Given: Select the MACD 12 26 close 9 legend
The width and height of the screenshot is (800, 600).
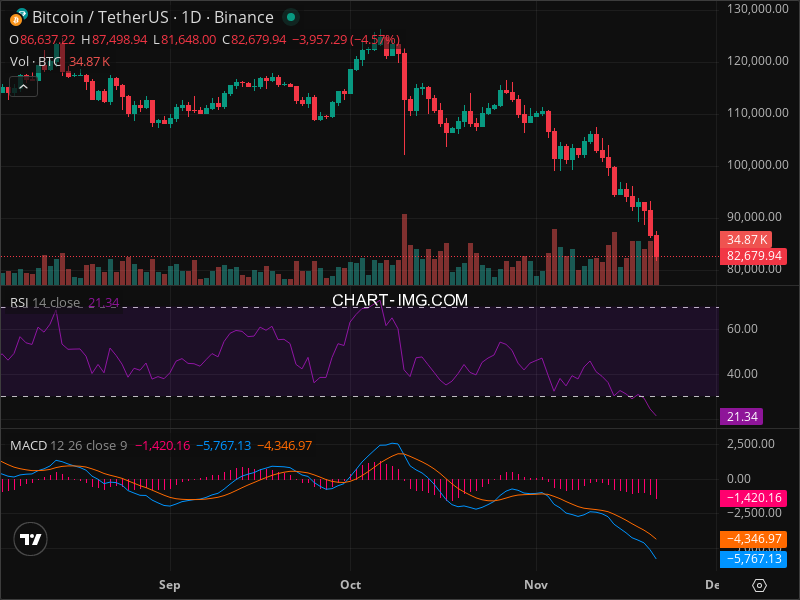Looking at the screenshot, I should coord(68,445).
